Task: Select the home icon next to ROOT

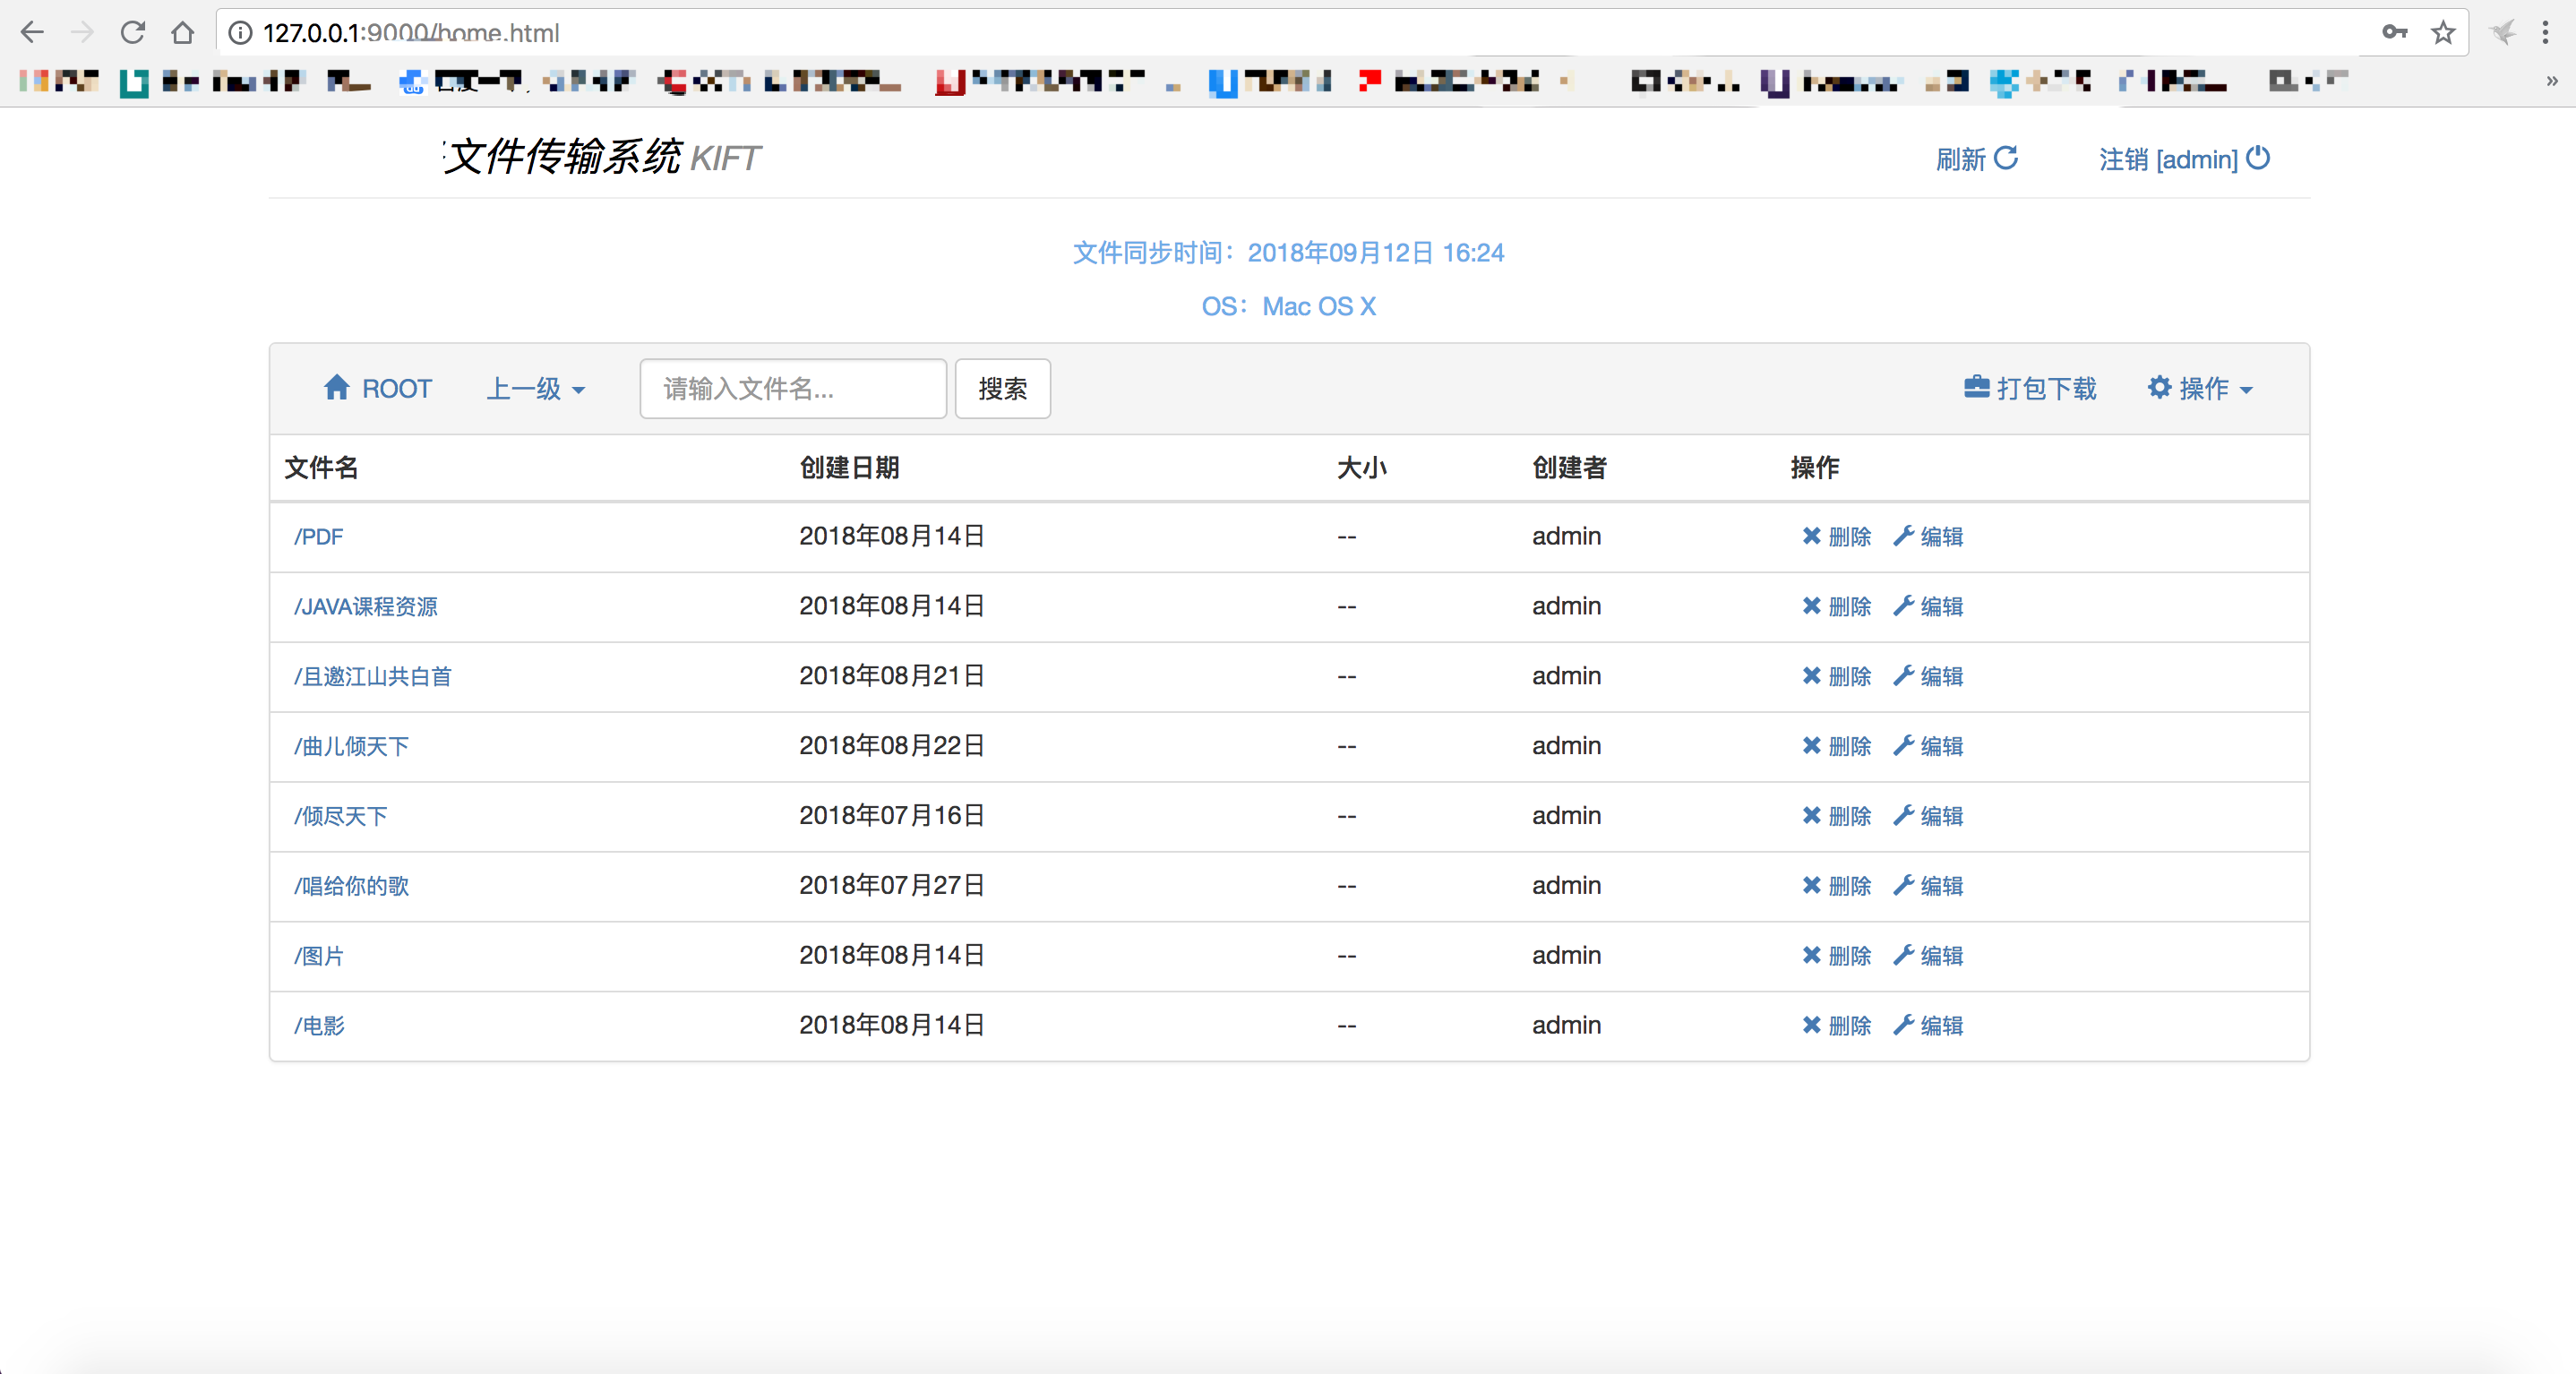Action: click(338, 387)
